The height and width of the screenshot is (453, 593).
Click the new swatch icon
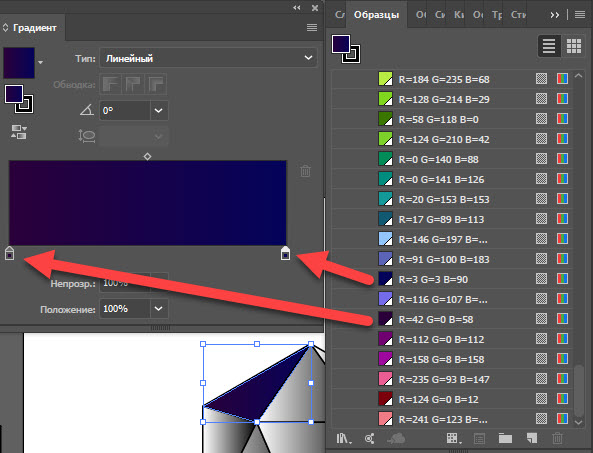[532, 438]
